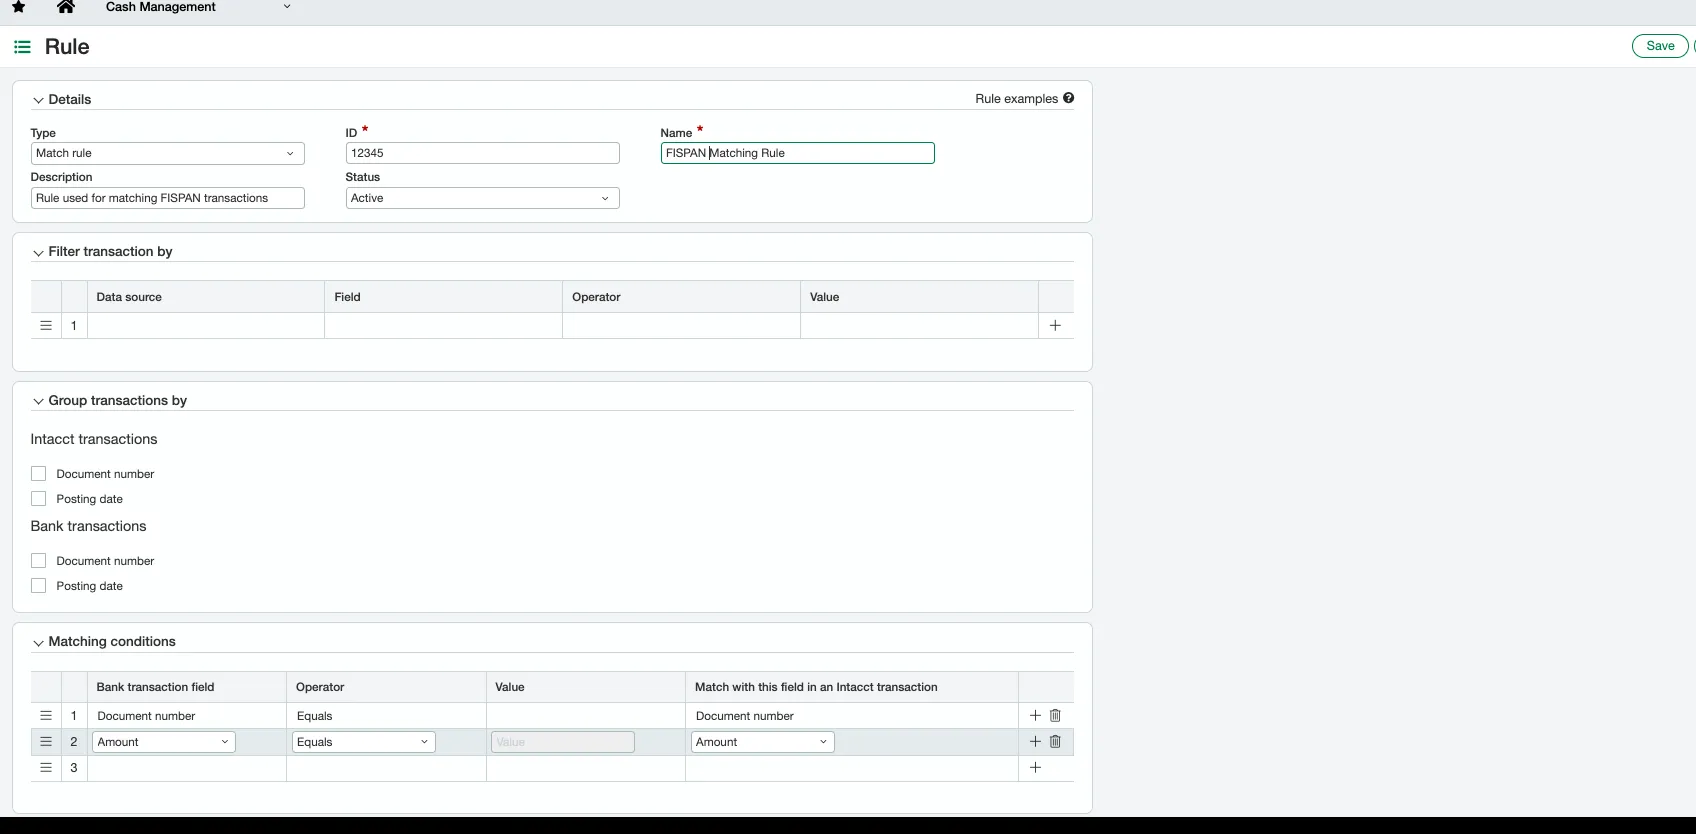Image resolution: width=1696 pixels, height=834 pixels.
Task: Click drag handle of matching condition row 2
Action: tap(46, 741)
